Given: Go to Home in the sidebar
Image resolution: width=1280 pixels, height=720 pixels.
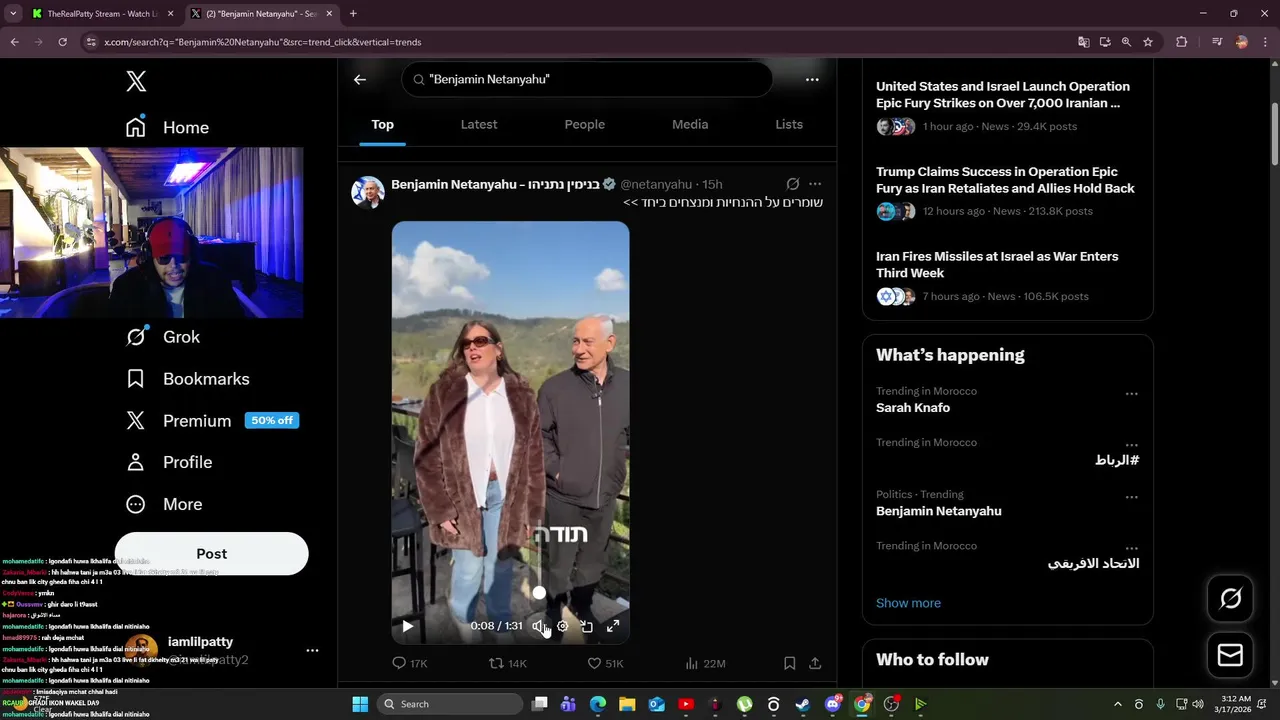Looking at the screenshot, I should 167,127.
